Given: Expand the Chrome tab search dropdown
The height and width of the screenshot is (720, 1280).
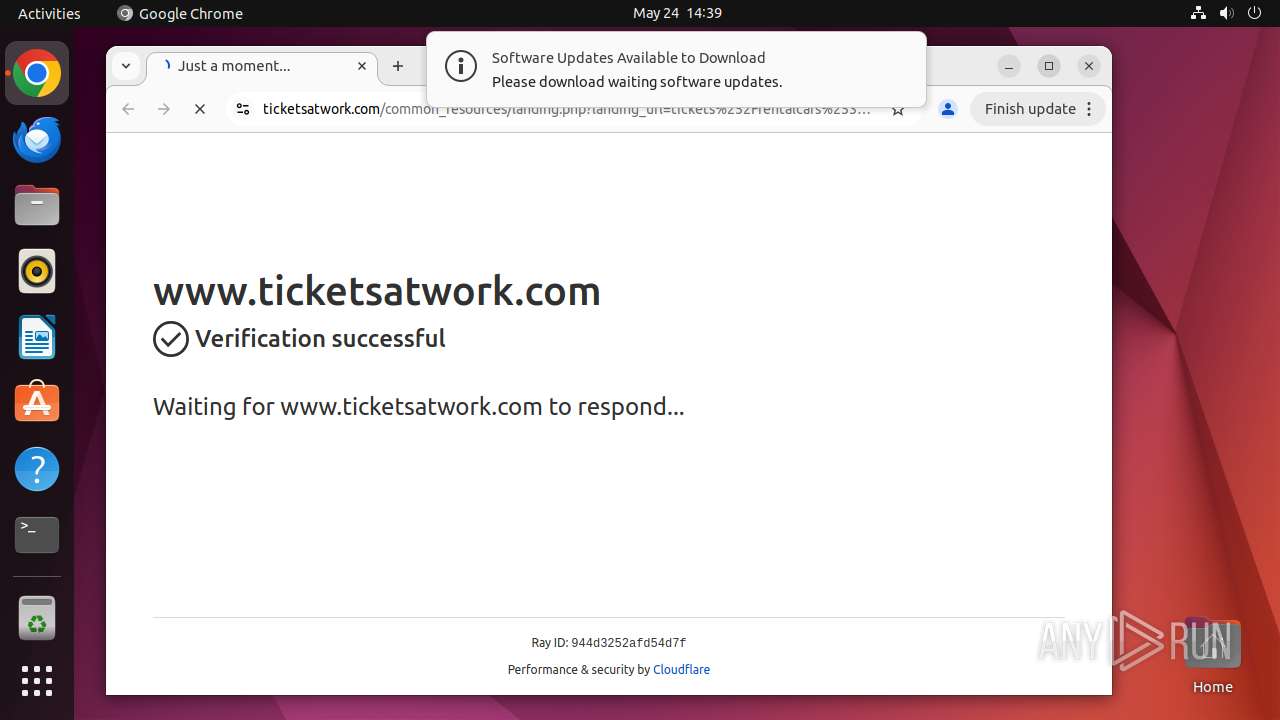Looking at the screenshot, I should tap(126, 66).
